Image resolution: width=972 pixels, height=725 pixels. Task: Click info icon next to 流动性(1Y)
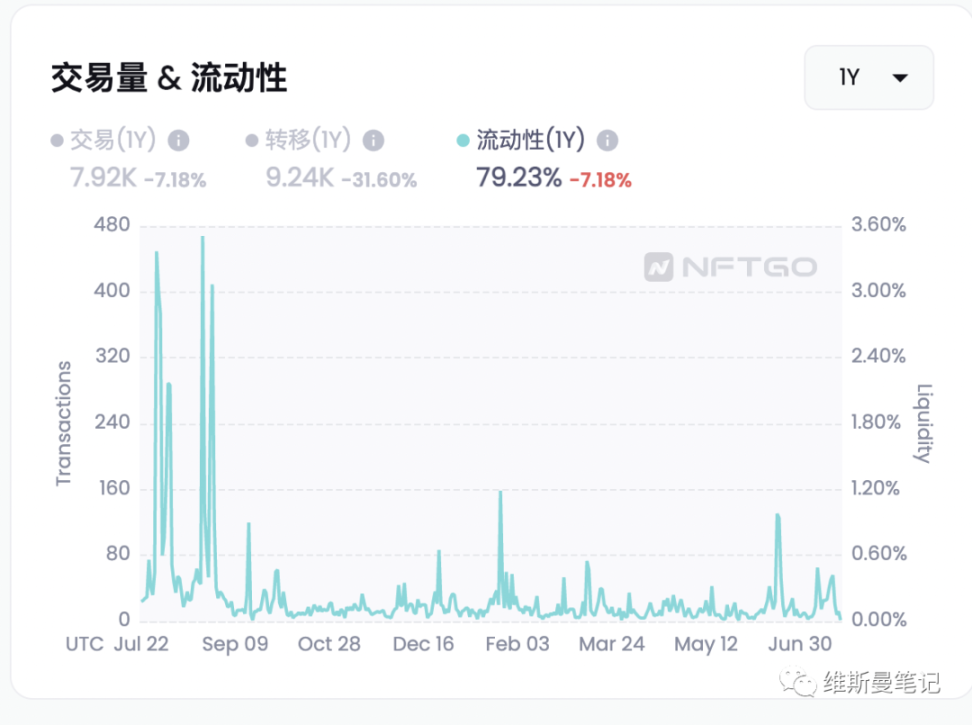coord(607,141)
